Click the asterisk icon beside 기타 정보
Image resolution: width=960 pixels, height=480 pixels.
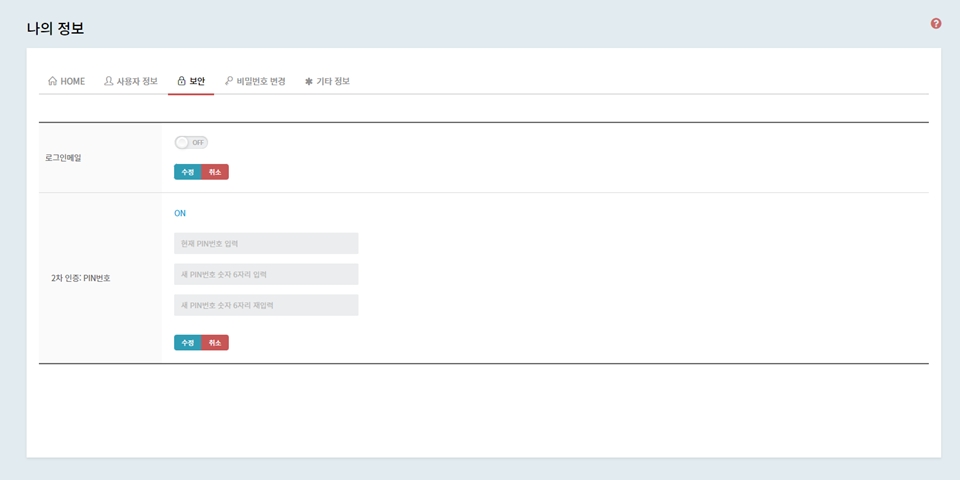tap(309, 82)
